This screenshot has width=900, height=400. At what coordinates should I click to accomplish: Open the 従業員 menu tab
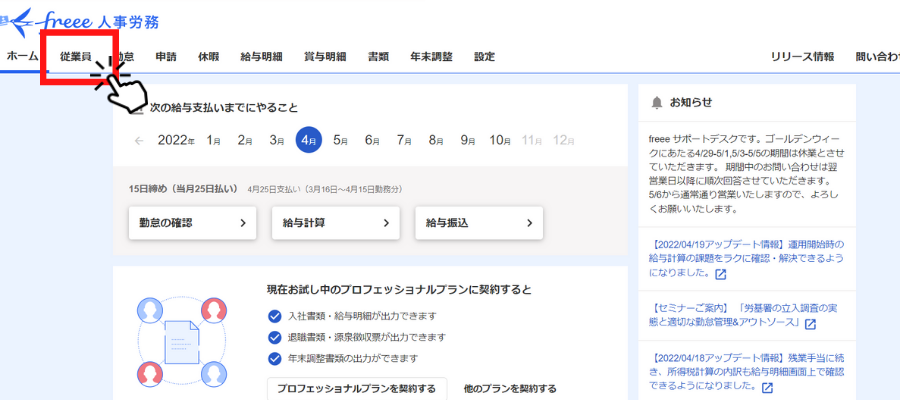(75, 57)
